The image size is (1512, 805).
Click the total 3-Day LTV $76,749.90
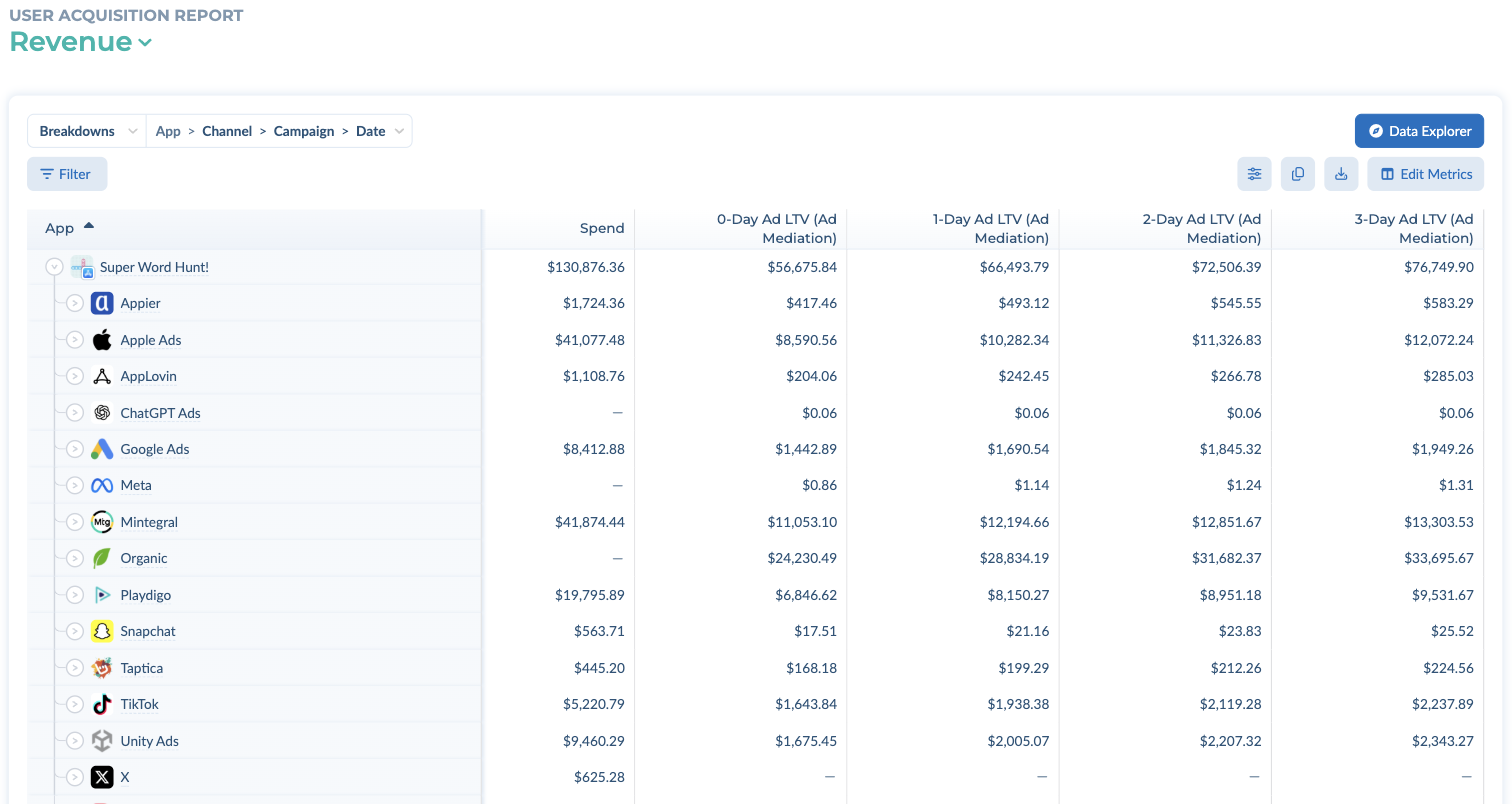click(1439, 268)
